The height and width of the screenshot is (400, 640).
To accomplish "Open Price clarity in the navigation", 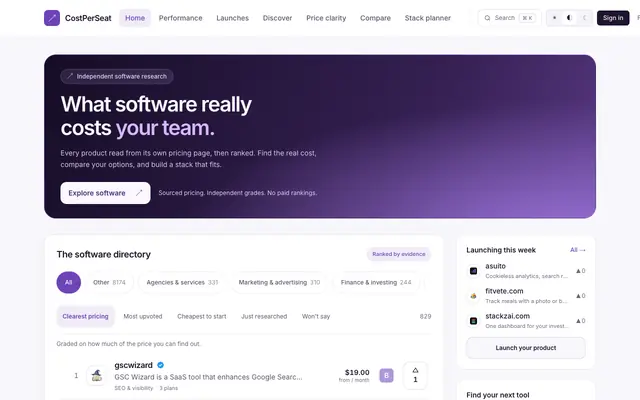I will (x=326, y=18).
